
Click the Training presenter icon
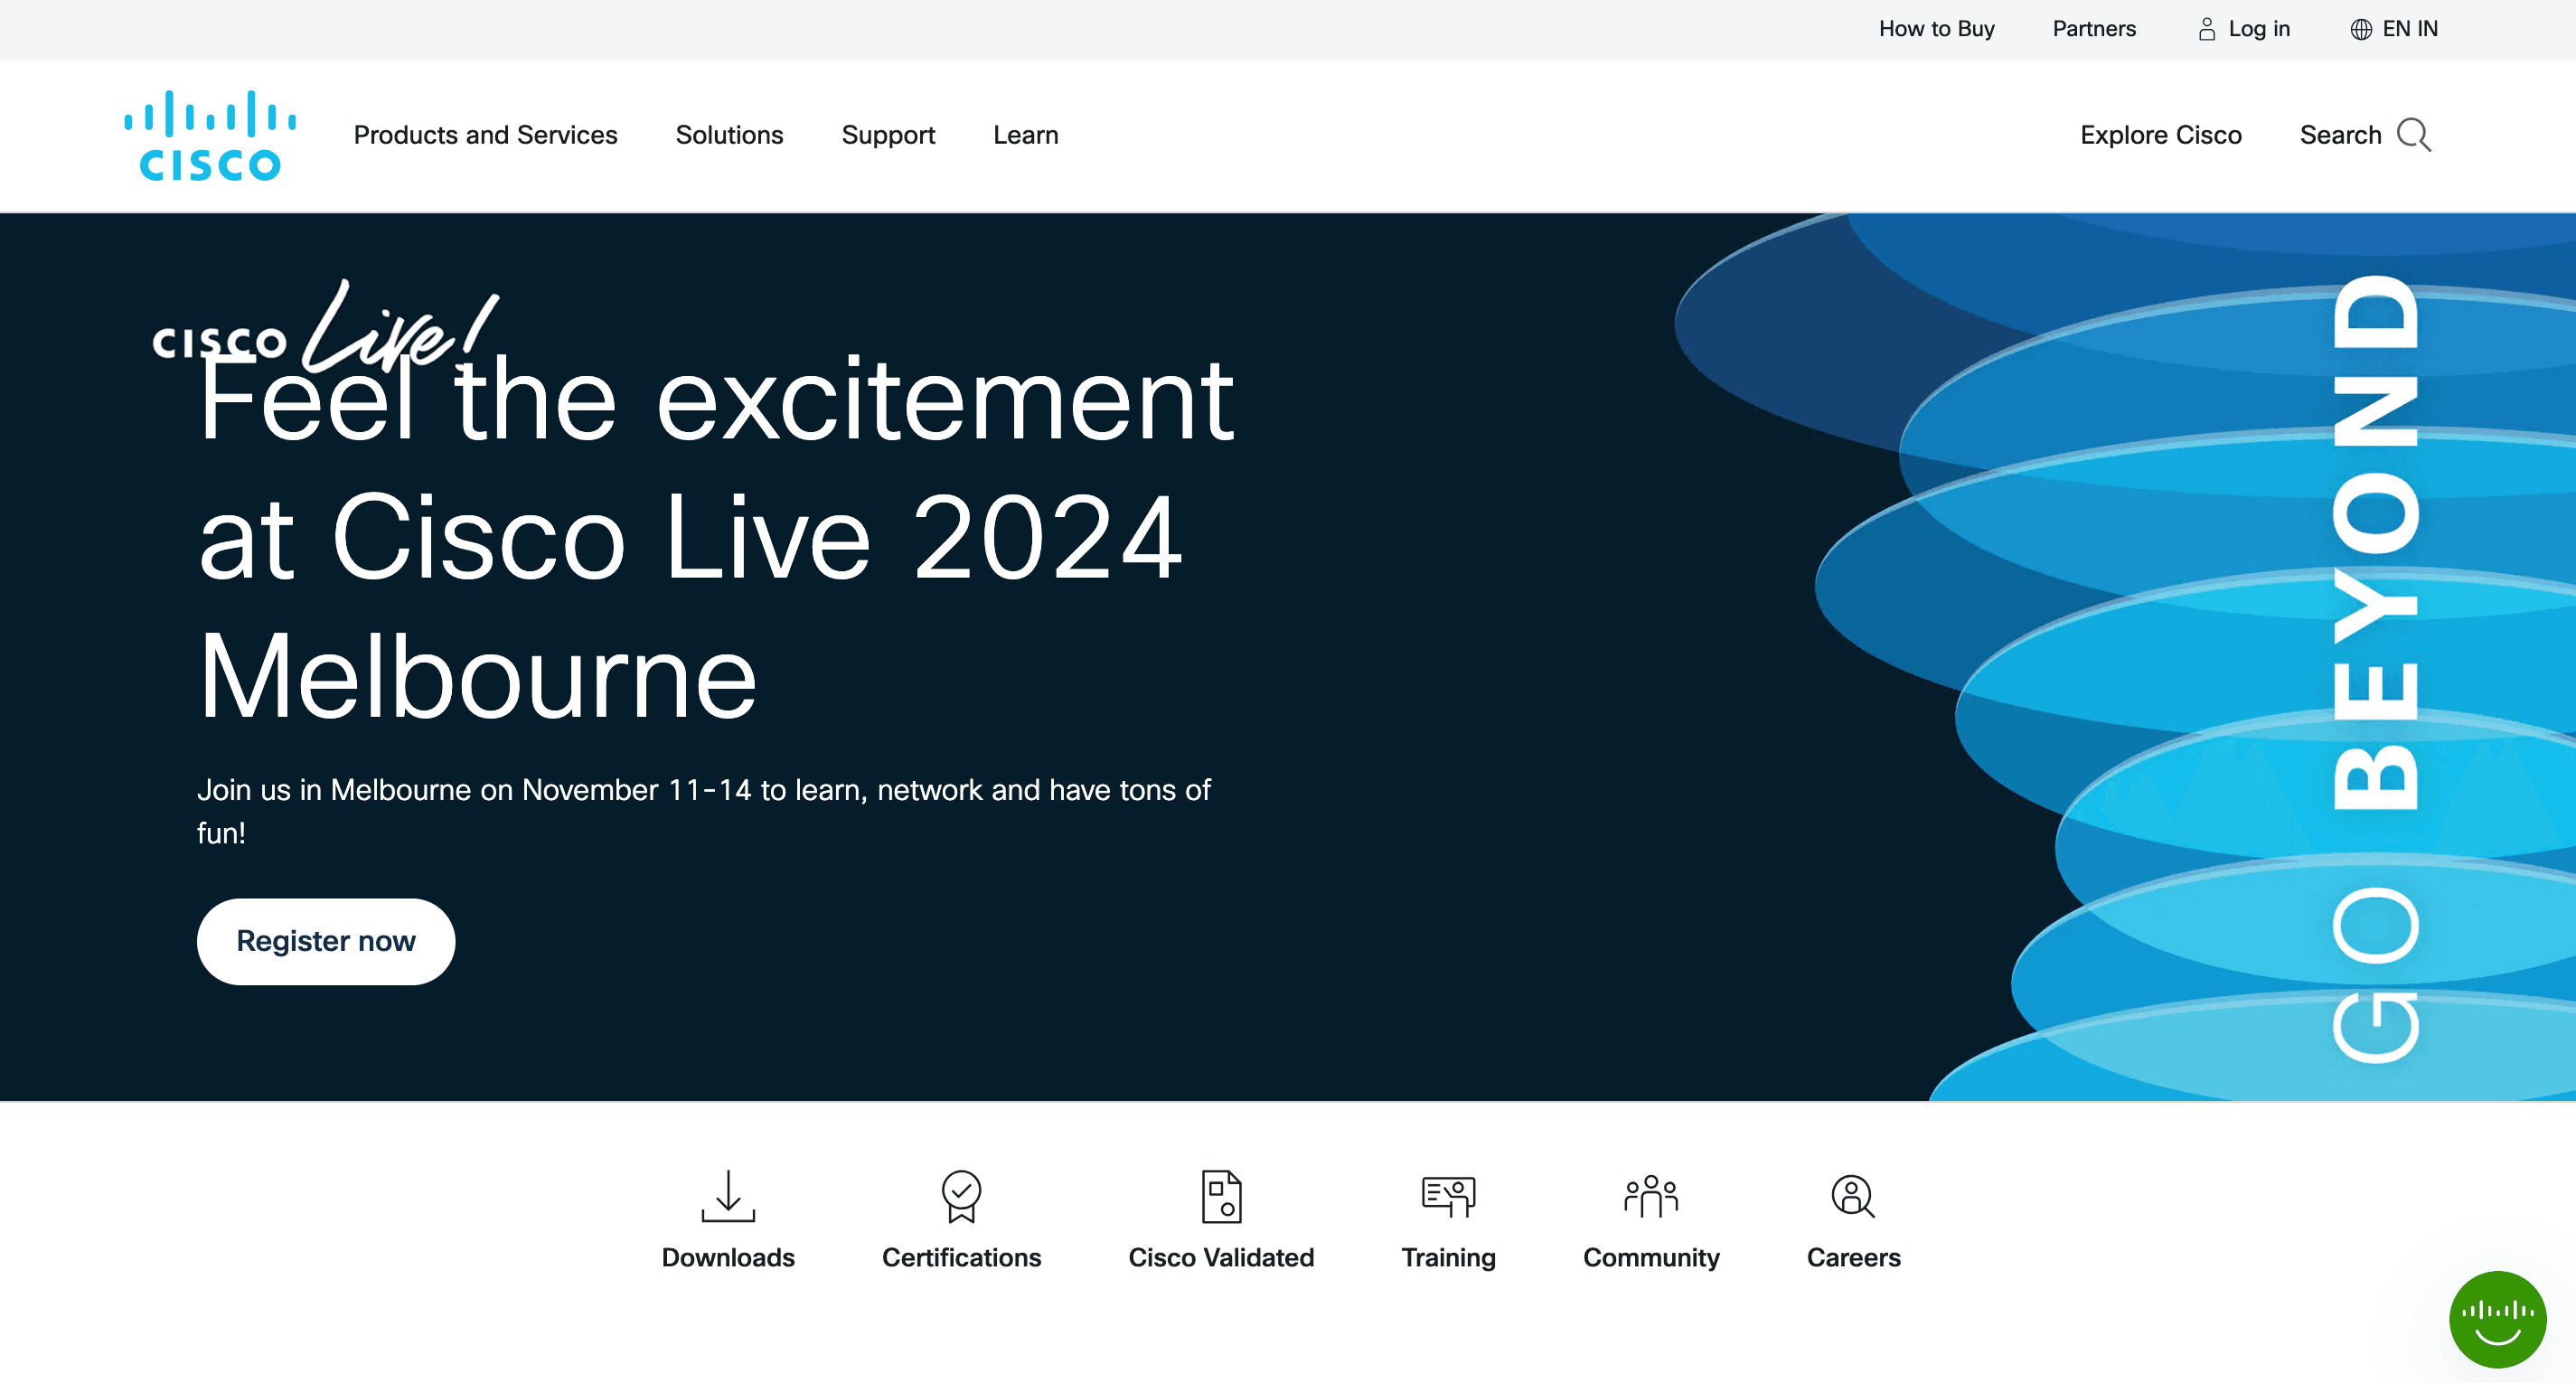[x=1447, y=1196]
